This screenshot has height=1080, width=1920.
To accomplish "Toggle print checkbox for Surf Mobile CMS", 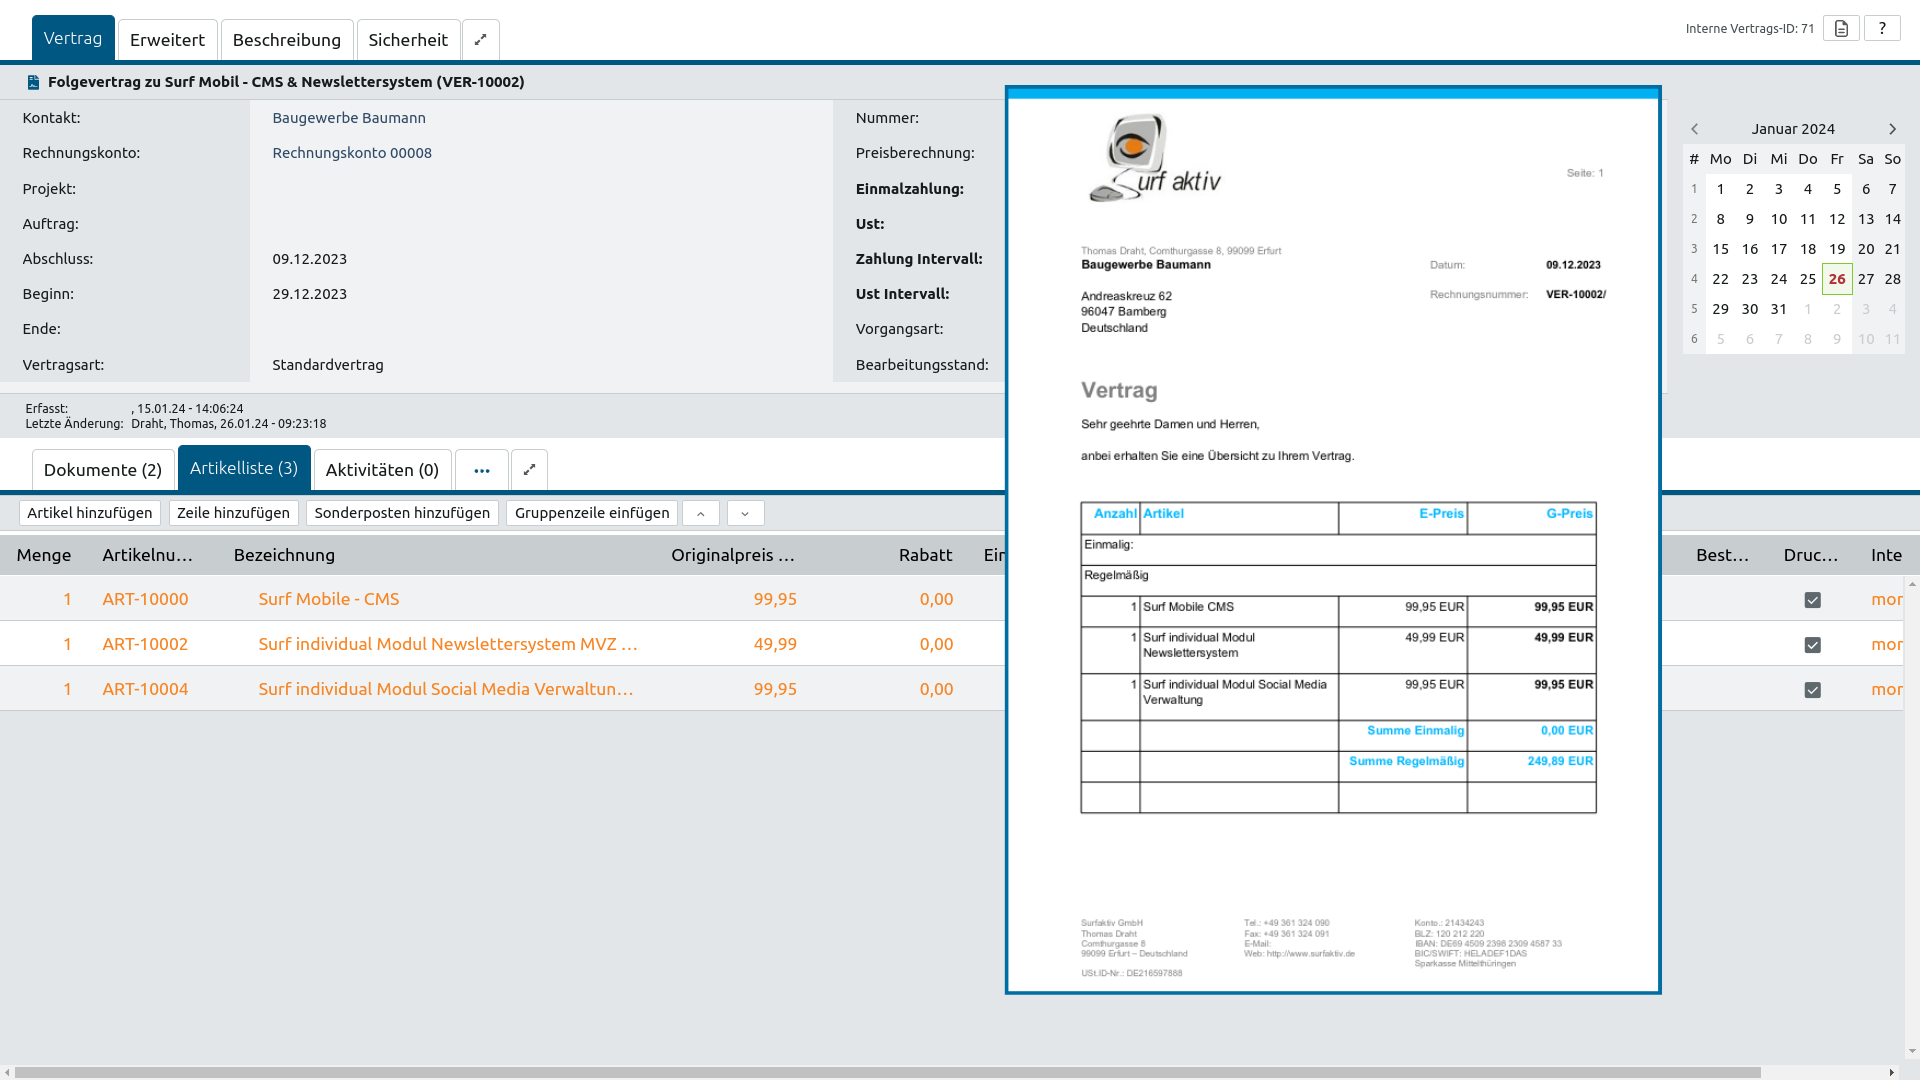I will pyautogui.click(x=1812, y=600).
